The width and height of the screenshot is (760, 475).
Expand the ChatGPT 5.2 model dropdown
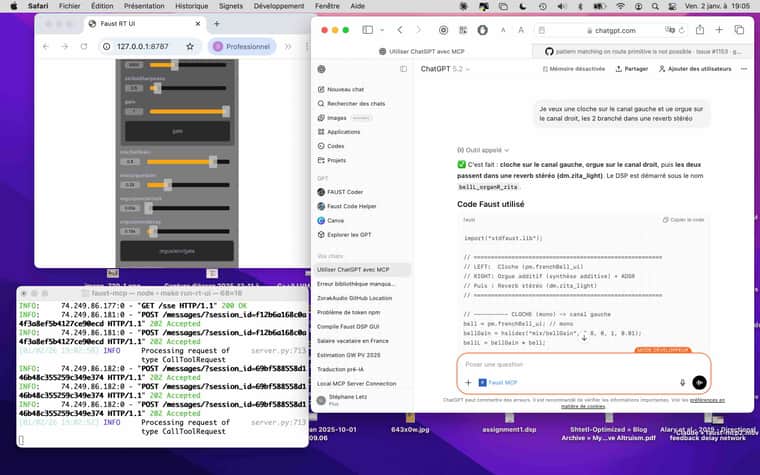tap(443, 69)
